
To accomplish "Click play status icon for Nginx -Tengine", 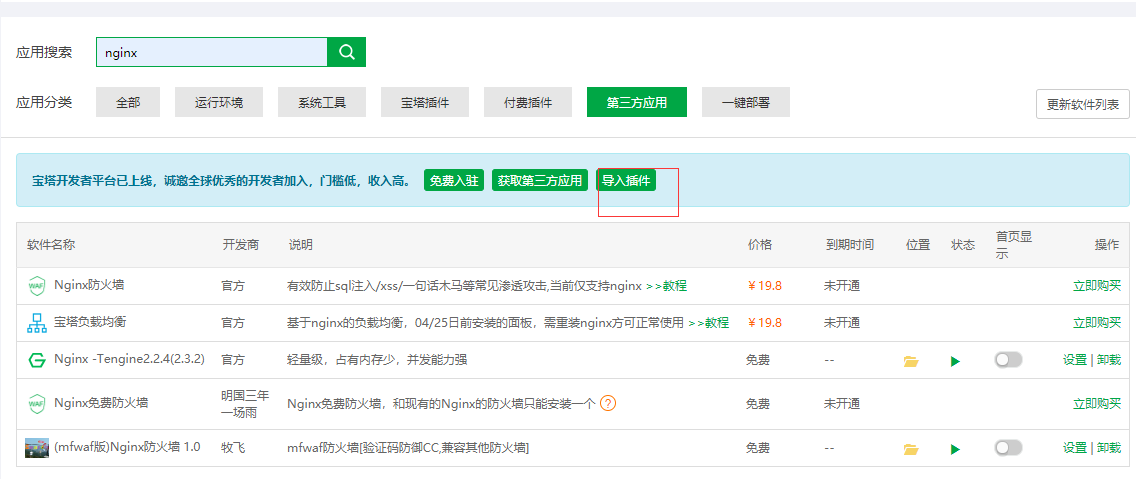I will coord(956,361).
